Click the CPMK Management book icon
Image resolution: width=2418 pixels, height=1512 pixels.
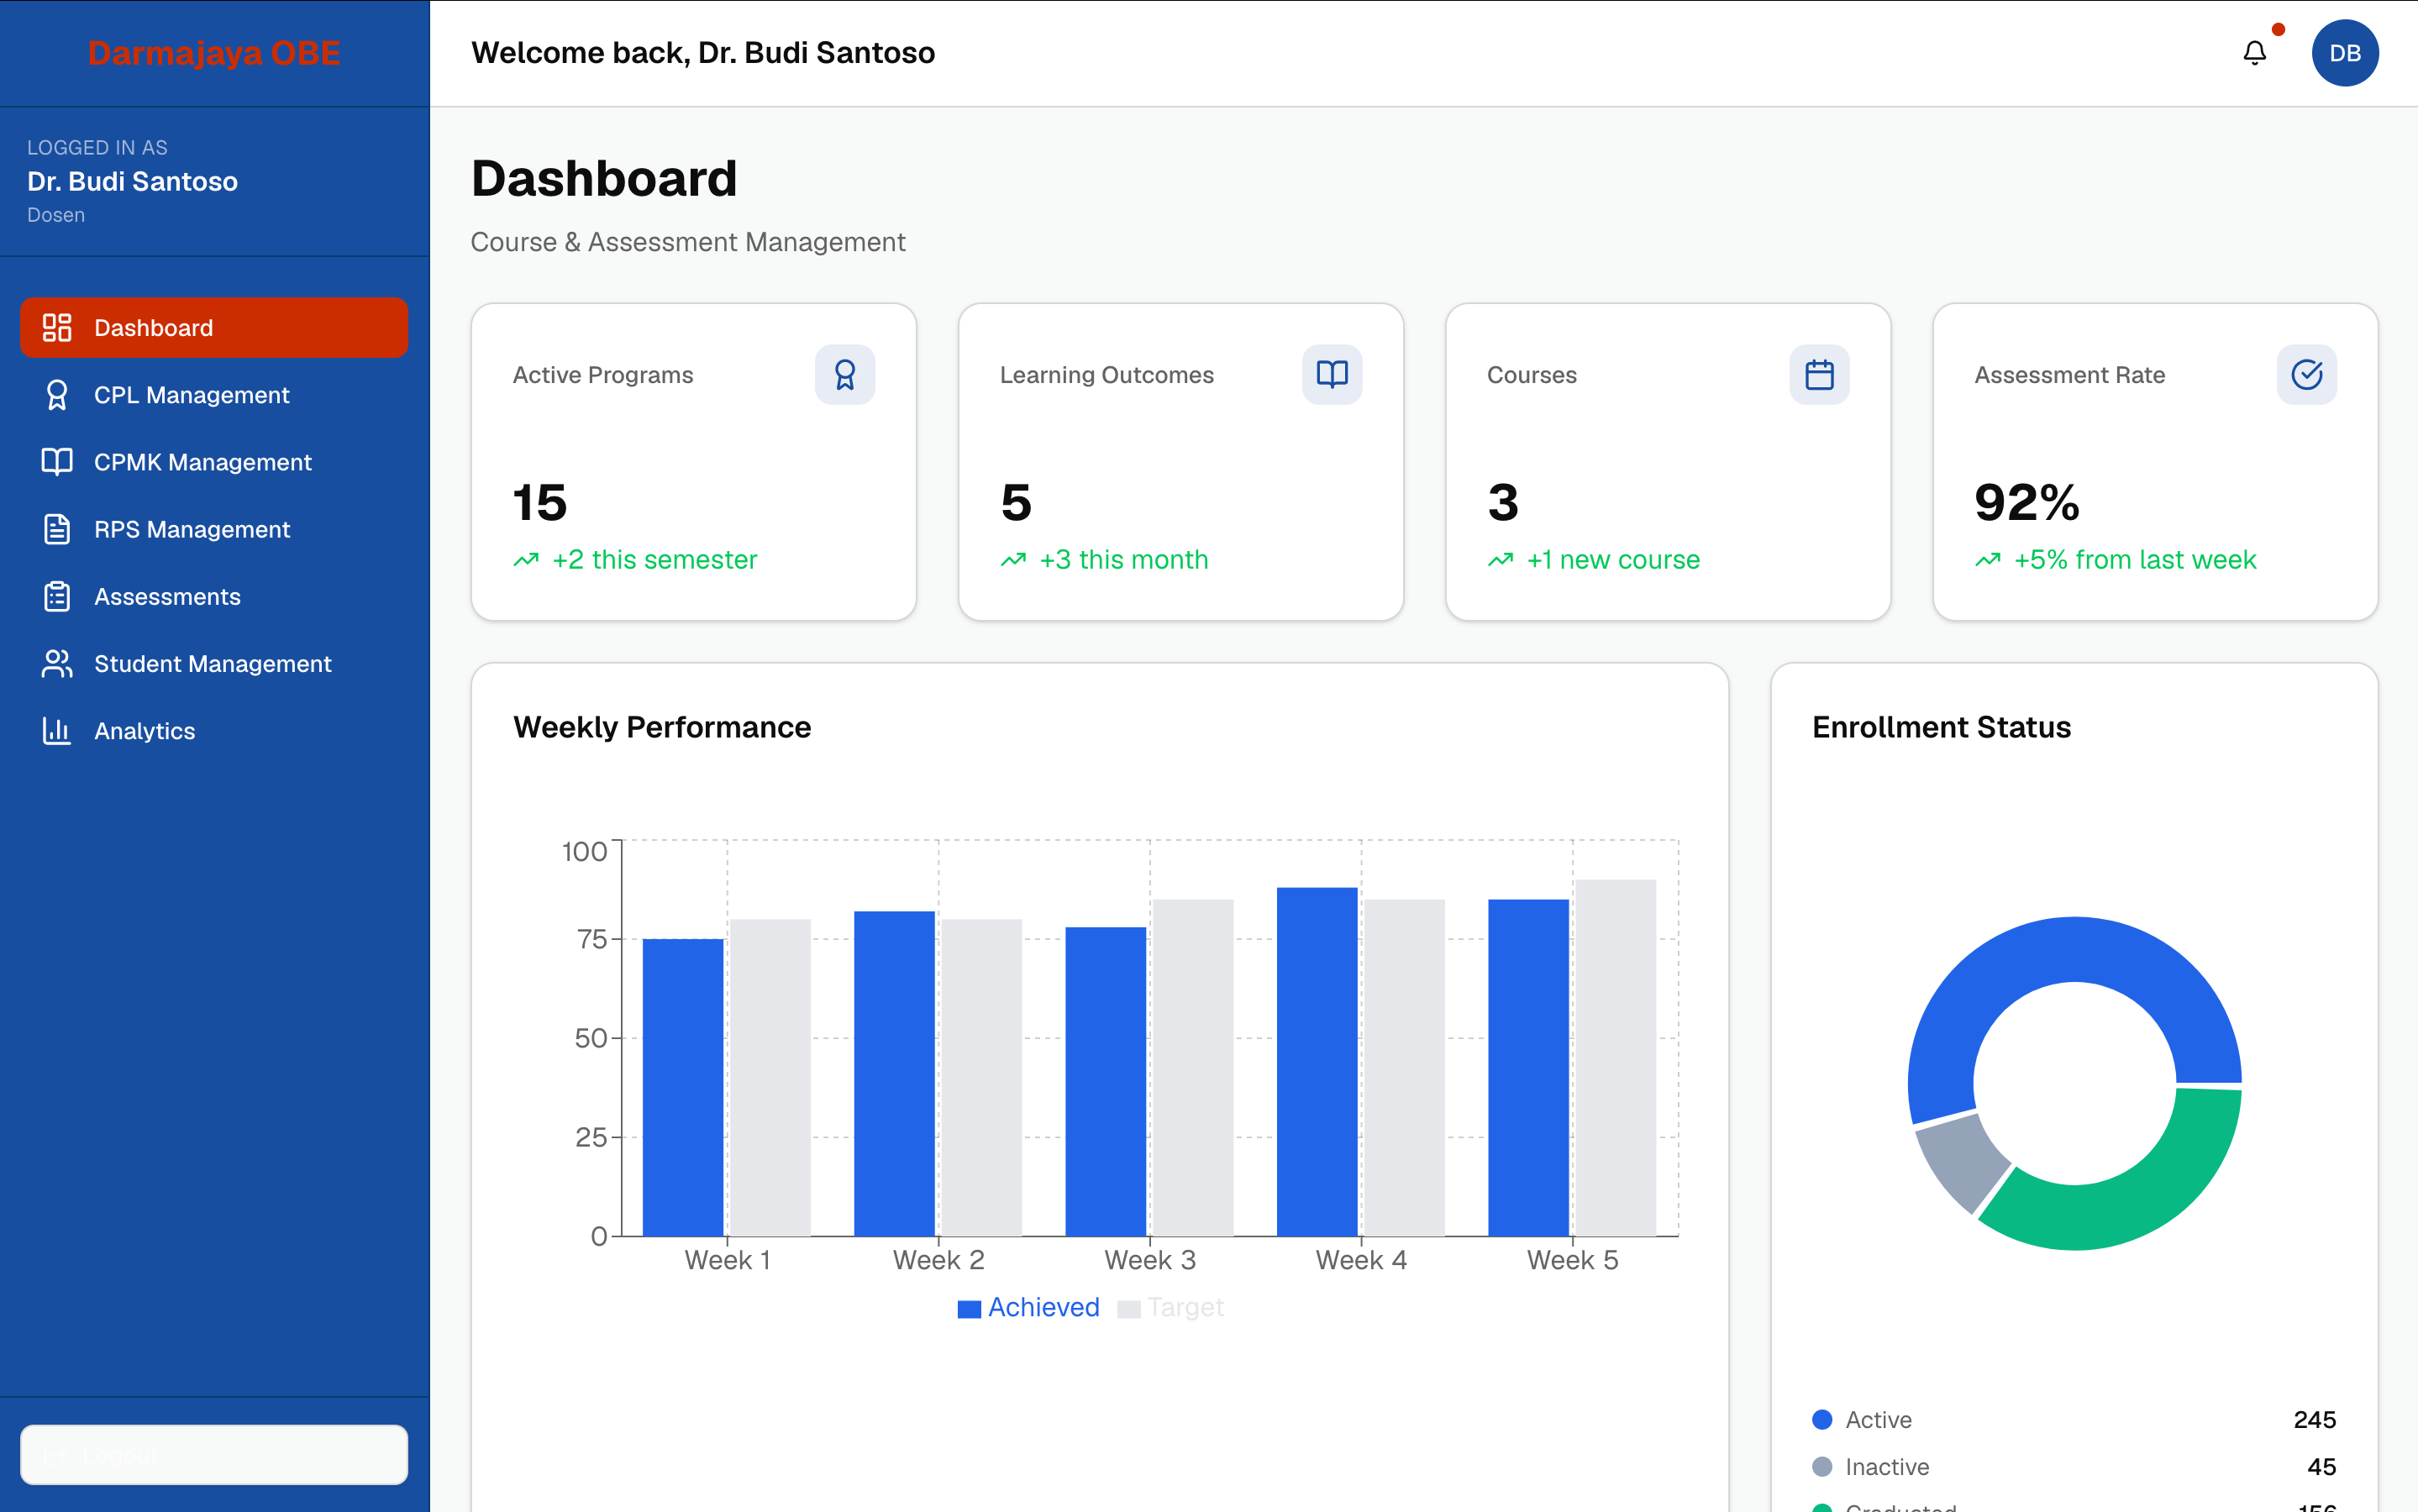[57, 462]
